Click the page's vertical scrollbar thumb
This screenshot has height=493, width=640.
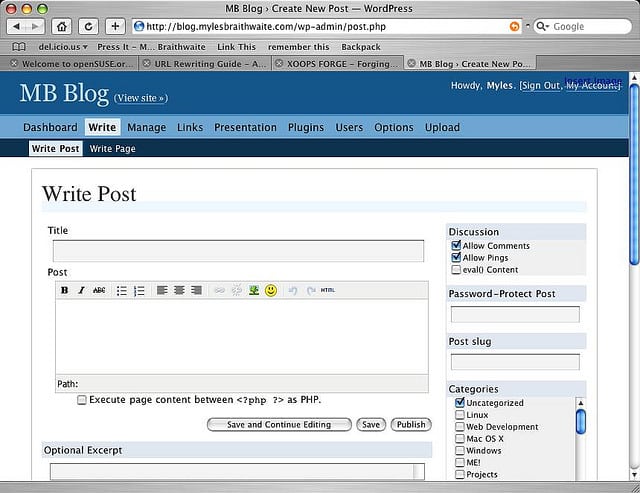point(634,175)
